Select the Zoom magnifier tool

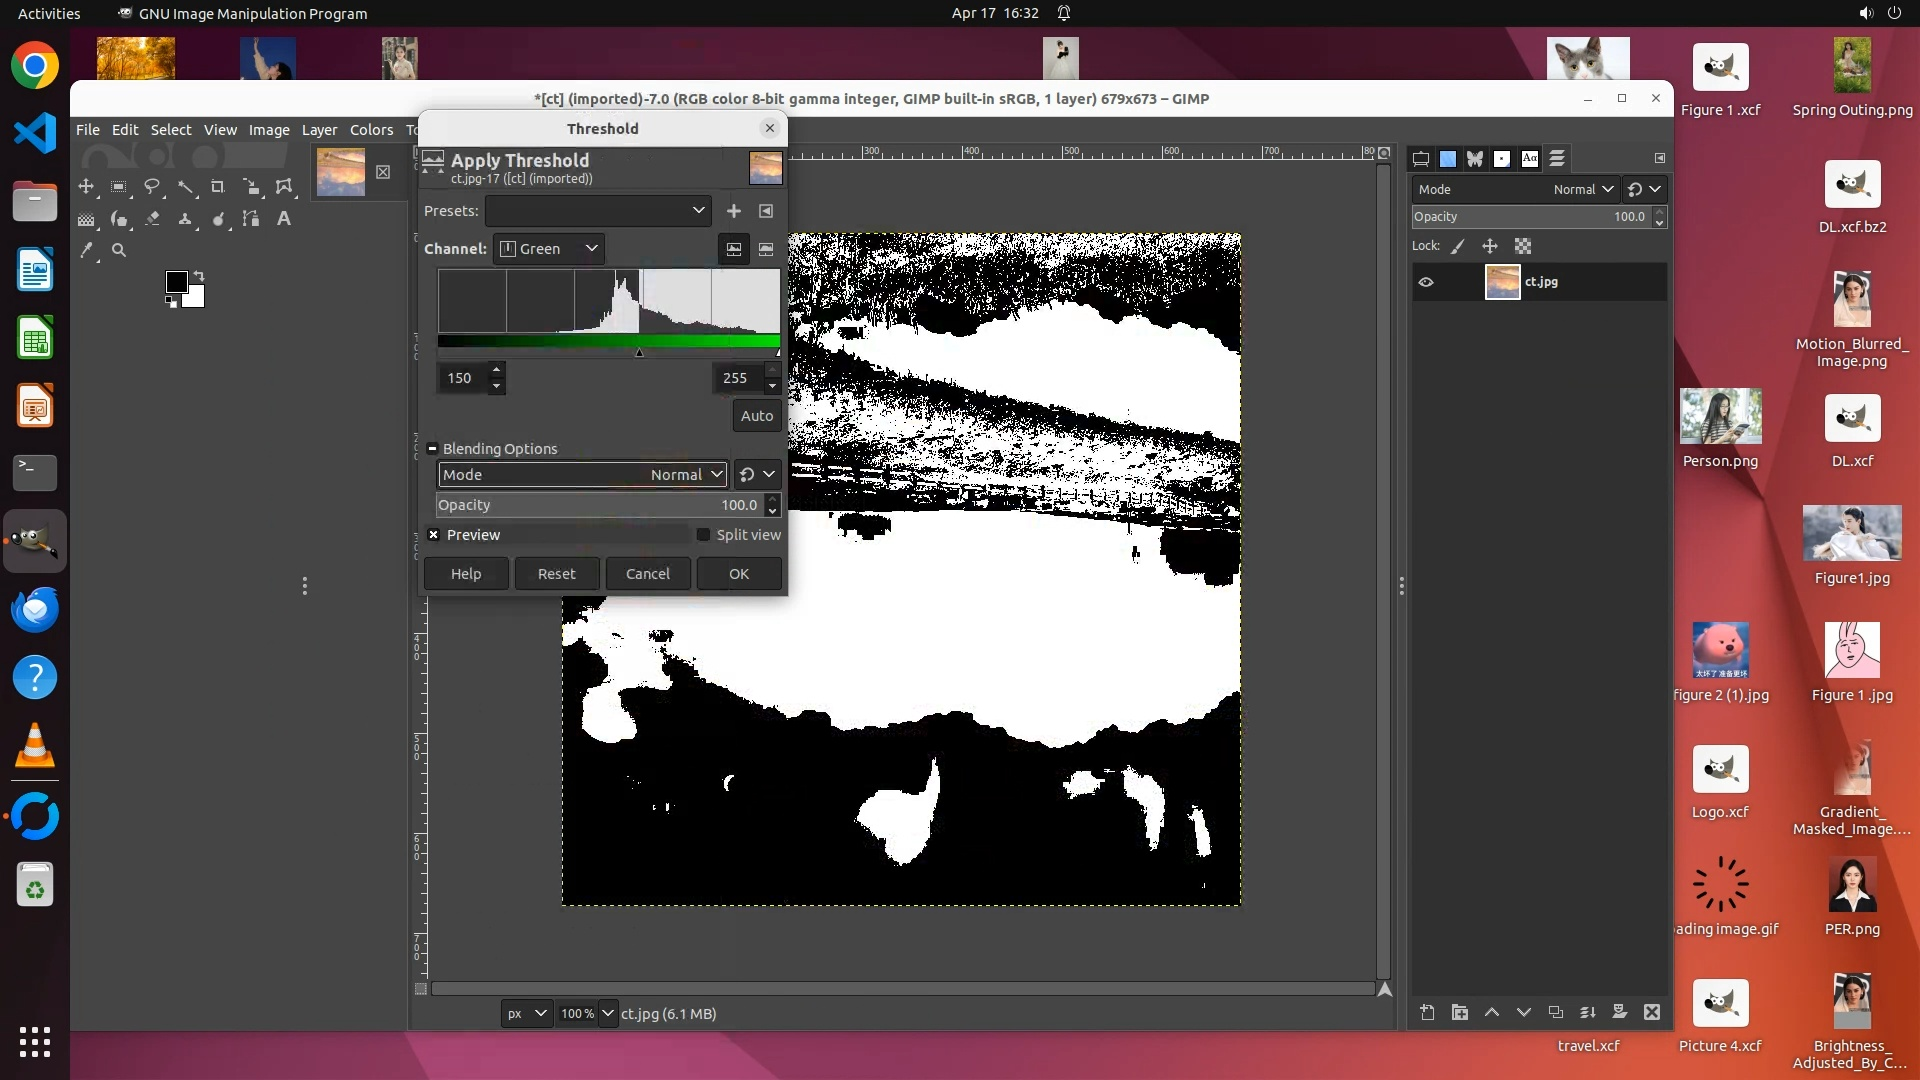[x=119, y=251]
